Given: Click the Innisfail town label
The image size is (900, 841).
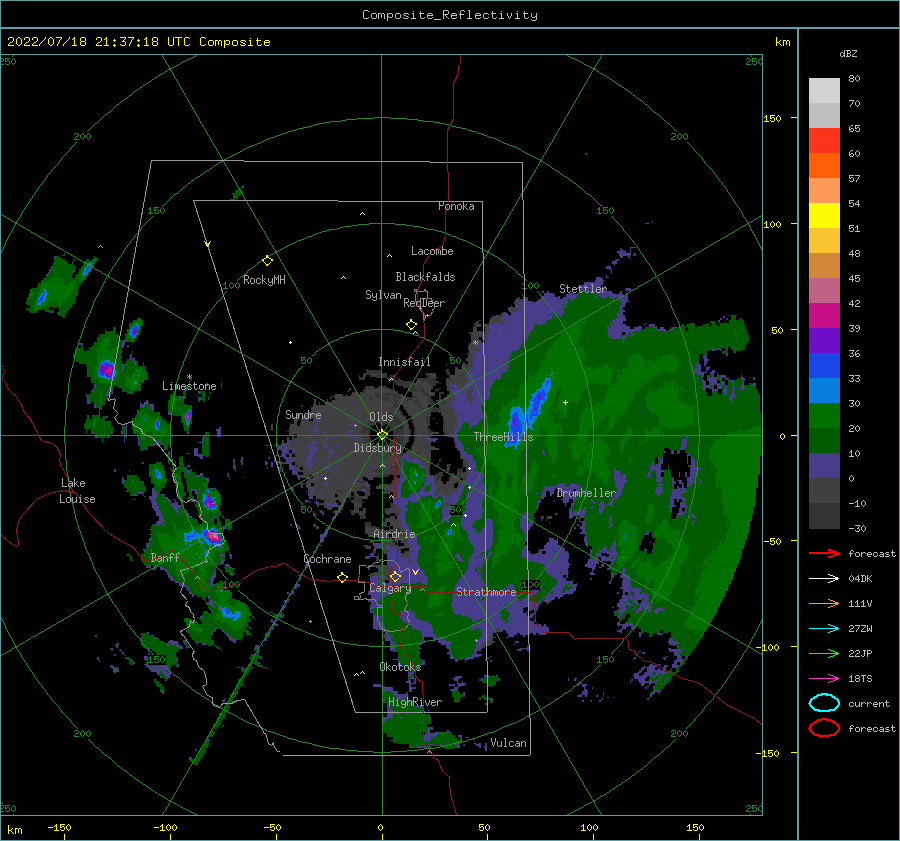Looking at the screenshot, I should point(404,362).
